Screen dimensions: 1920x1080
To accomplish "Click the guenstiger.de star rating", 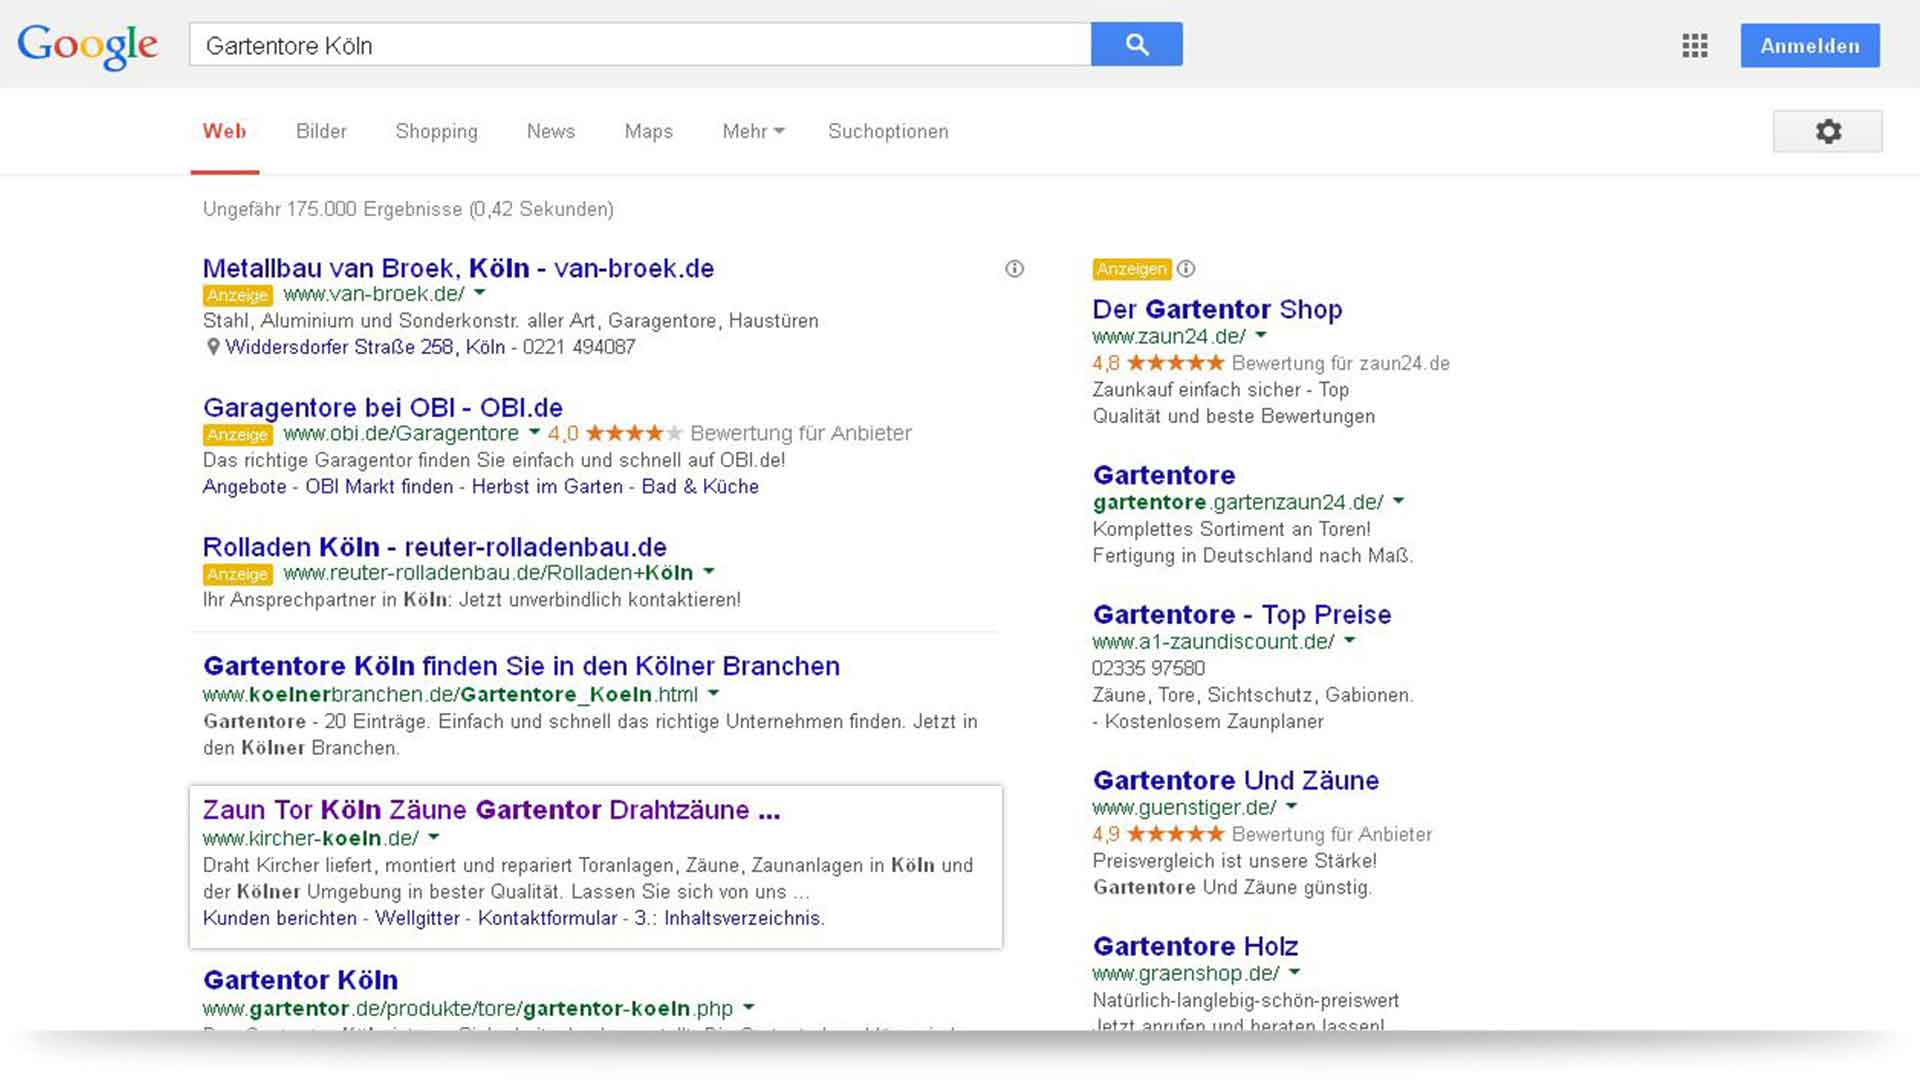I will point(1175,834).
